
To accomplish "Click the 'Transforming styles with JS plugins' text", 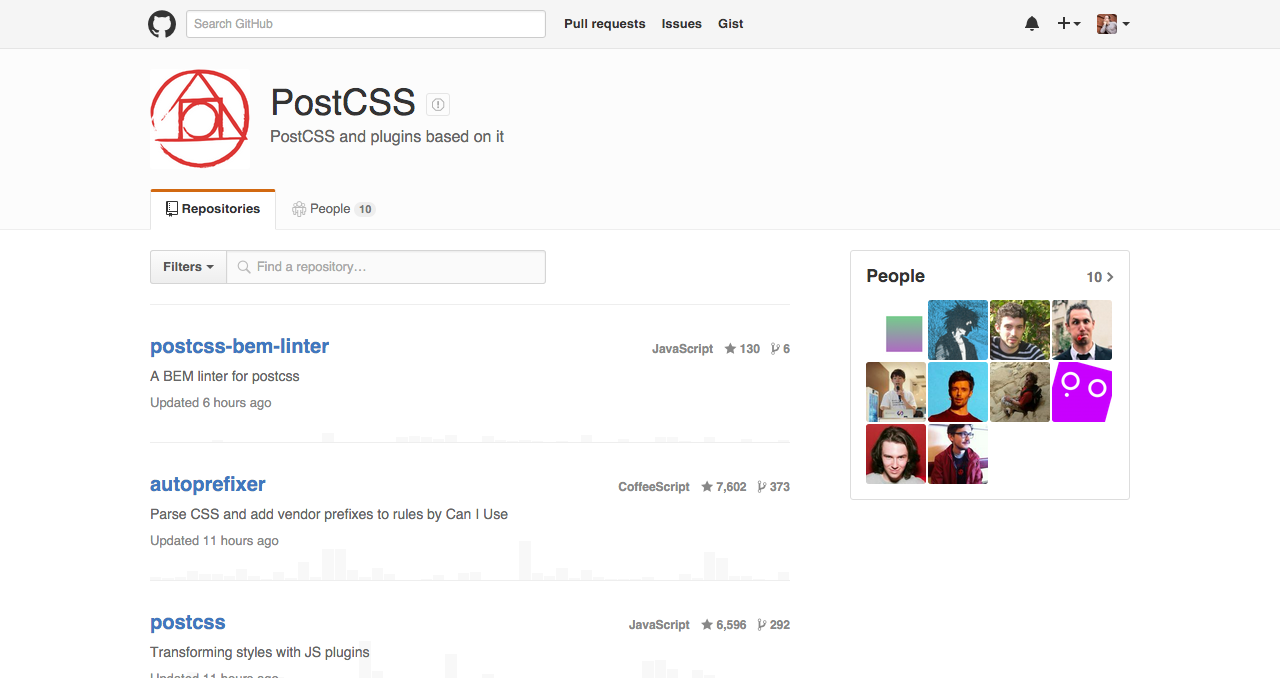I will point(260,652).
